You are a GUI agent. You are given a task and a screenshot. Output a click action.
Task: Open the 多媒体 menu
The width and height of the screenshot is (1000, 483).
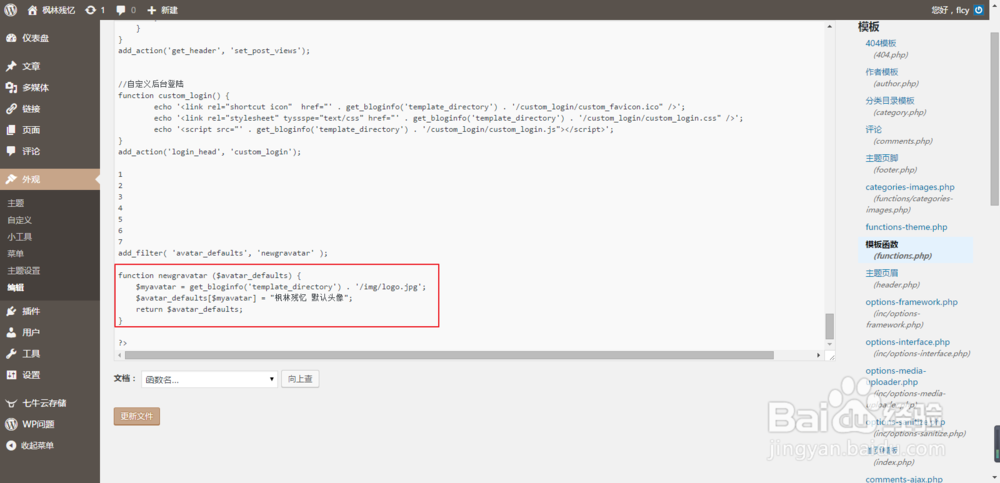pos(50,88)
